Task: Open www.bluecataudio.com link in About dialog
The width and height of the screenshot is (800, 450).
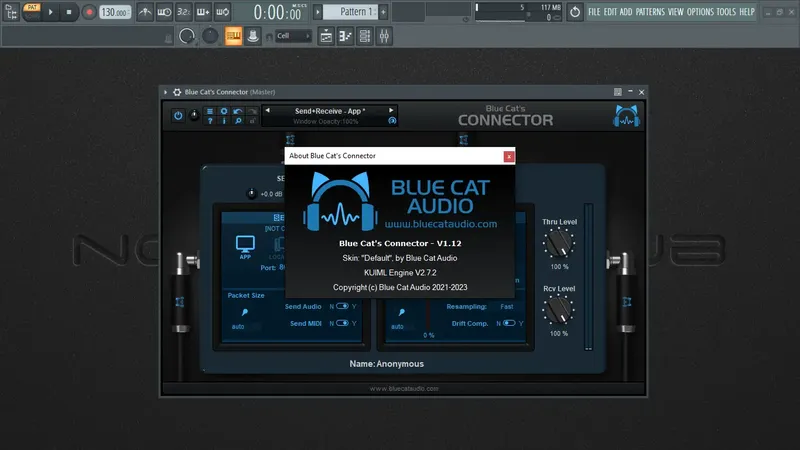Action: [x=441, y=224]
